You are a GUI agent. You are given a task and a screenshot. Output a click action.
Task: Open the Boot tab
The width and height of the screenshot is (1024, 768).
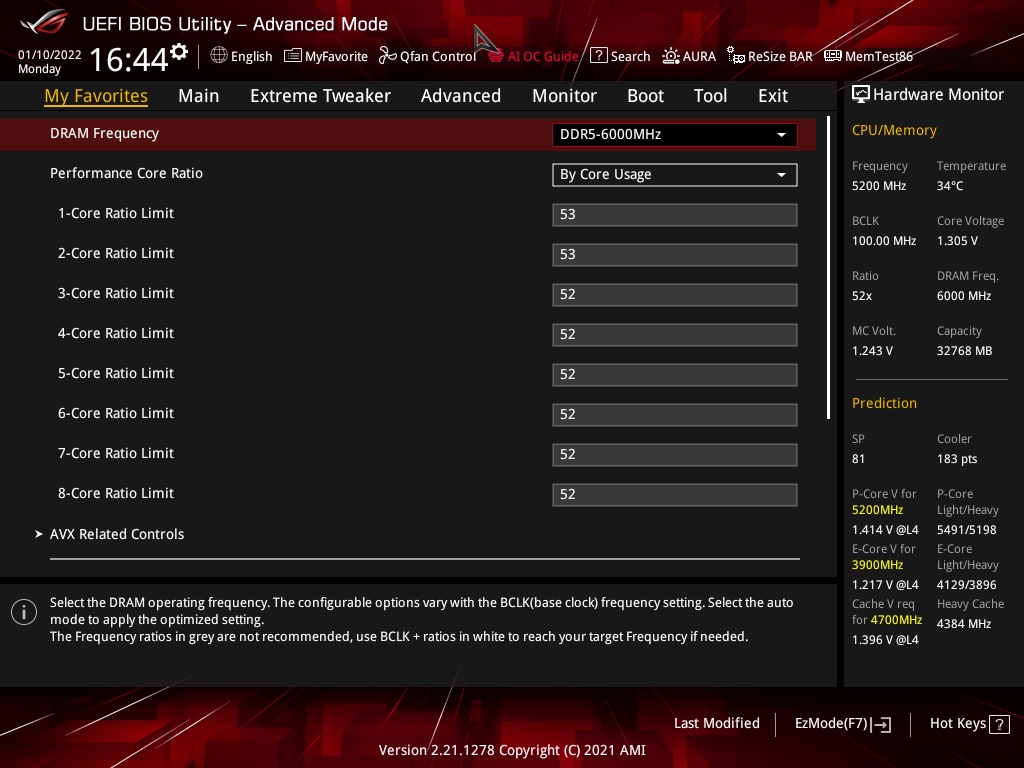645,96
